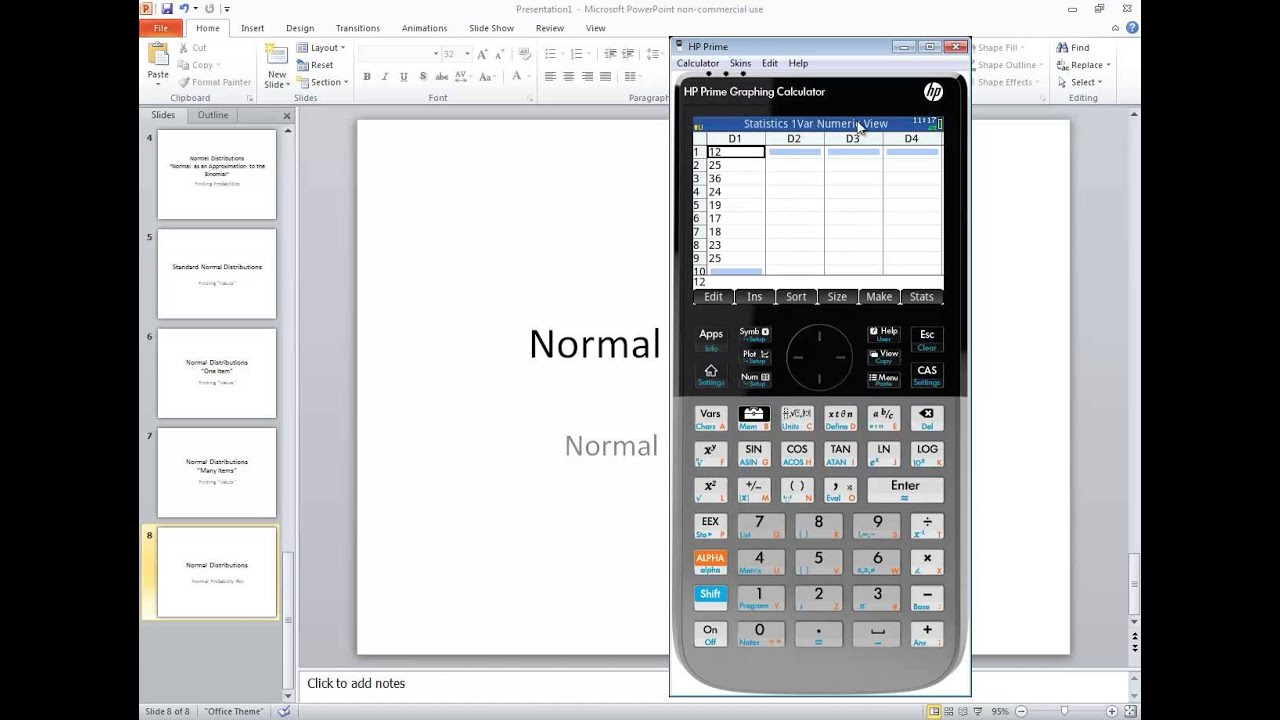Click cell D1 row 1 containing 12
This screenshot has height=720, width=1280.
coord(735,152)
